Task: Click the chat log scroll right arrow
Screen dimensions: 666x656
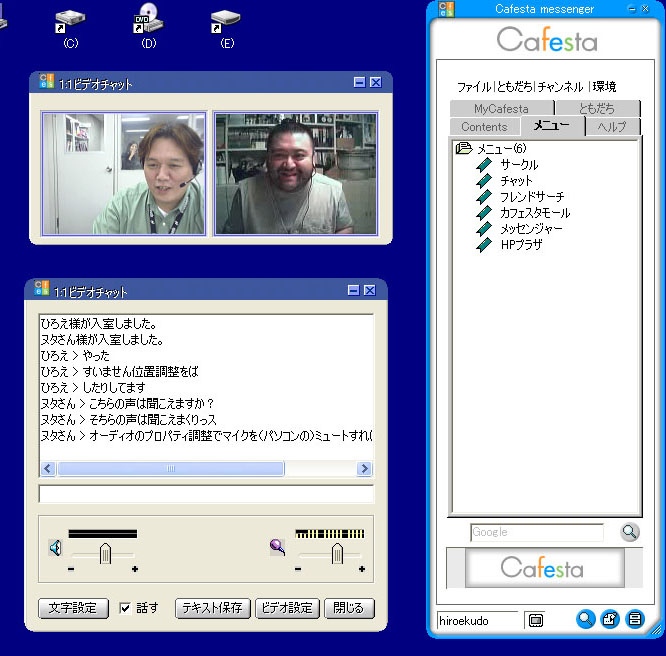Action: [364, 468]
